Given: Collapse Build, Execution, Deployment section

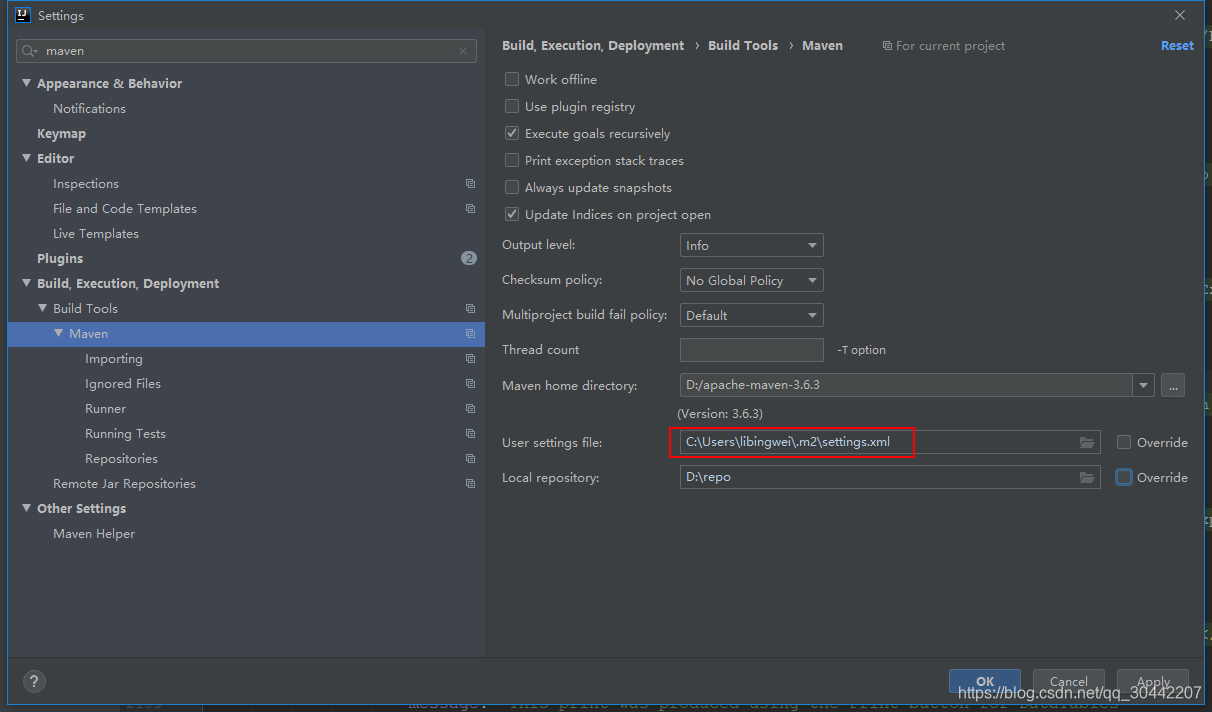Looking at the screenshot, I should pos(27,283).
